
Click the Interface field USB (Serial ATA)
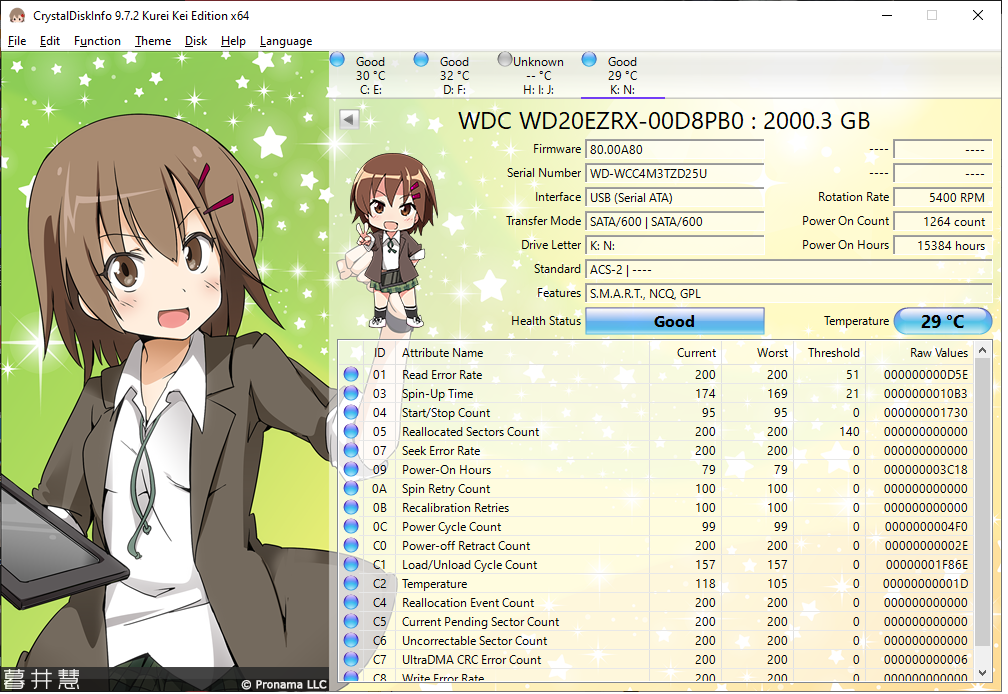point(674,197)
